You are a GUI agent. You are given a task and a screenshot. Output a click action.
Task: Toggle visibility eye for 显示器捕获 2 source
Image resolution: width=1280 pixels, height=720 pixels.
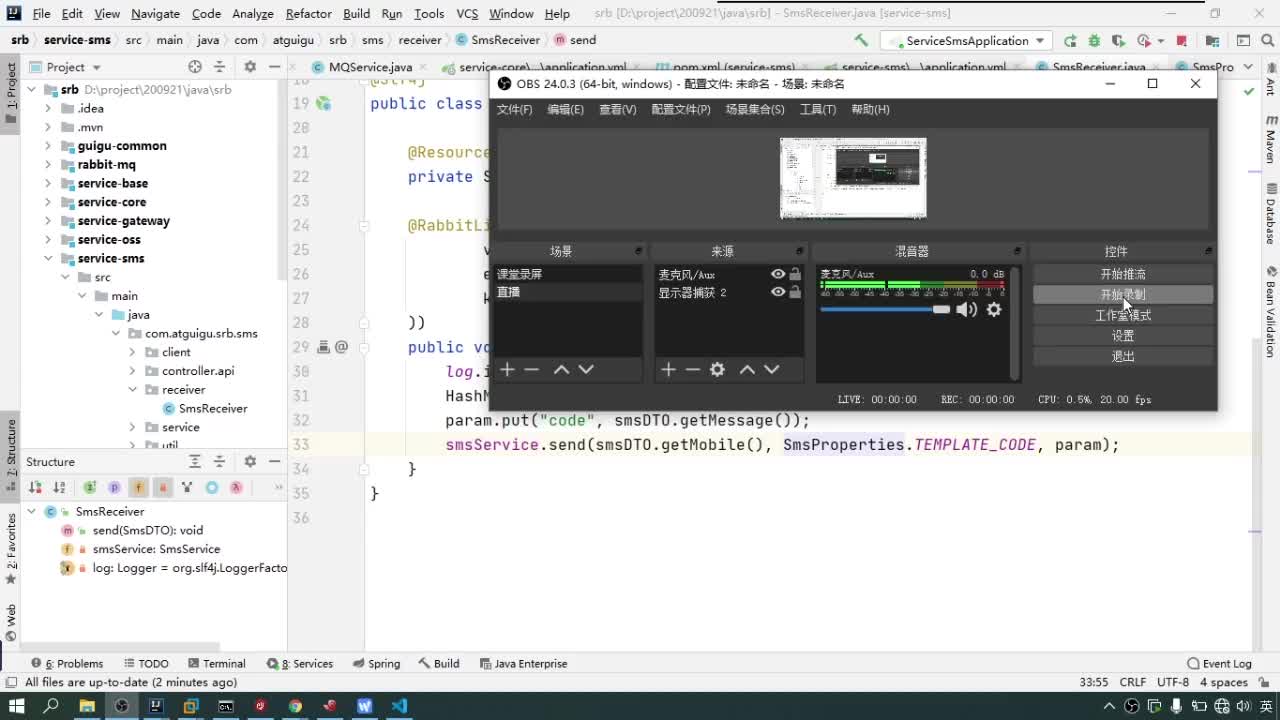tap(778, 292)
